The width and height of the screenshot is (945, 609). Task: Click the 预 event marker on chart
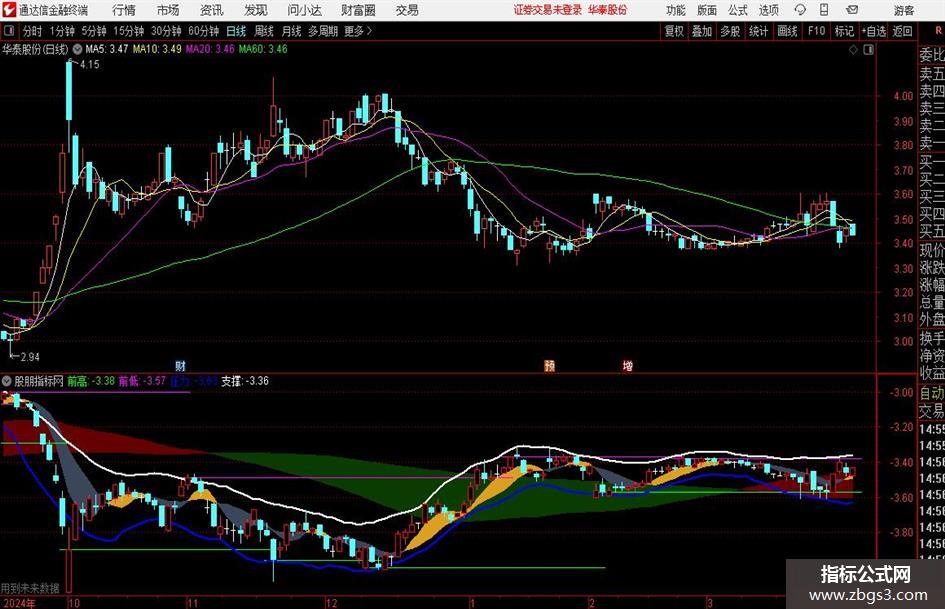pos(550,365)
